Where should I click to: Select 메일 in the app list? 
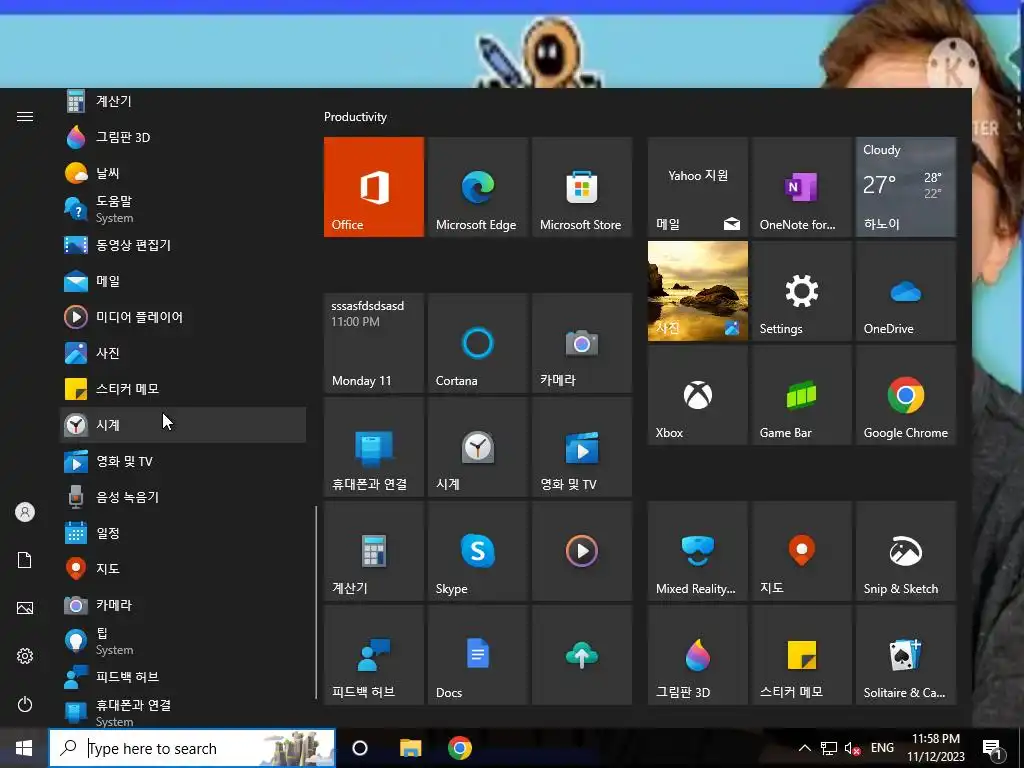183,281
